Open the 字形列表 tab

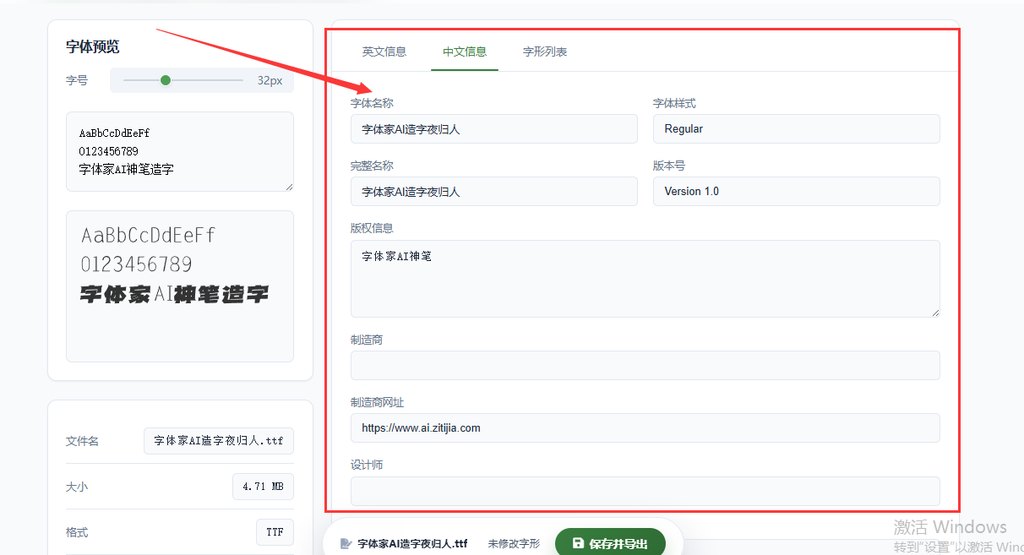pyautogui.click(x=545, y=52)
